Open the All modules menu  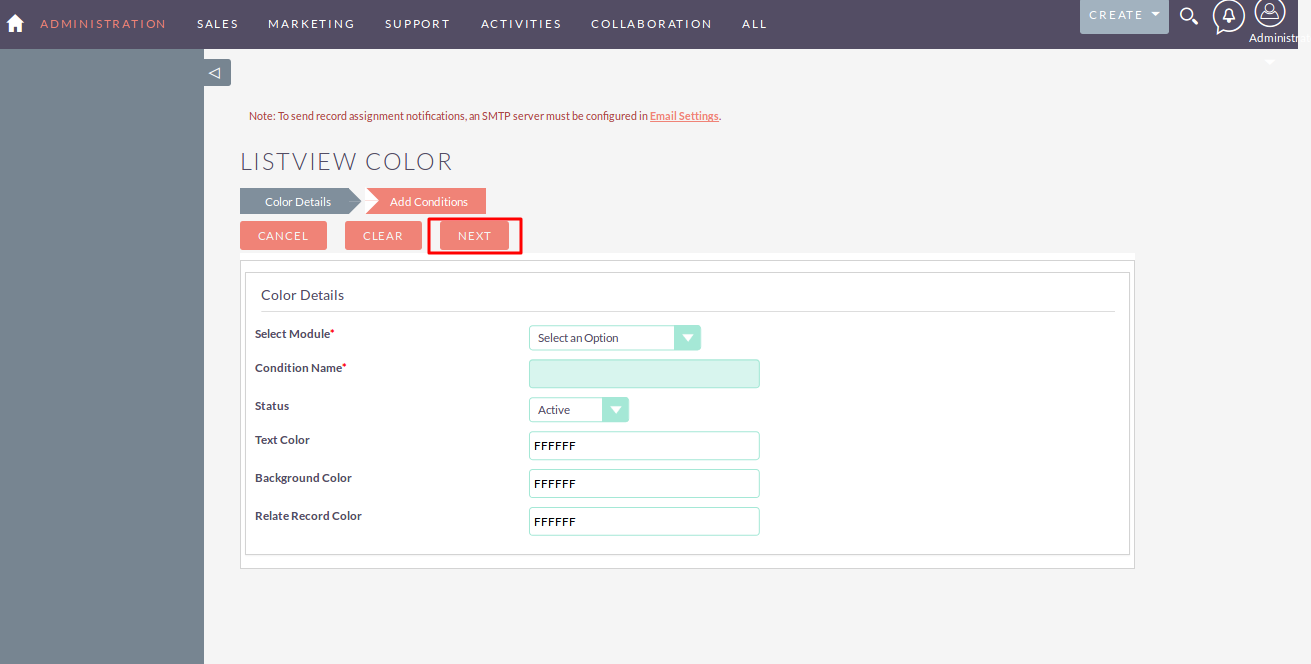[x=754, y=24]
